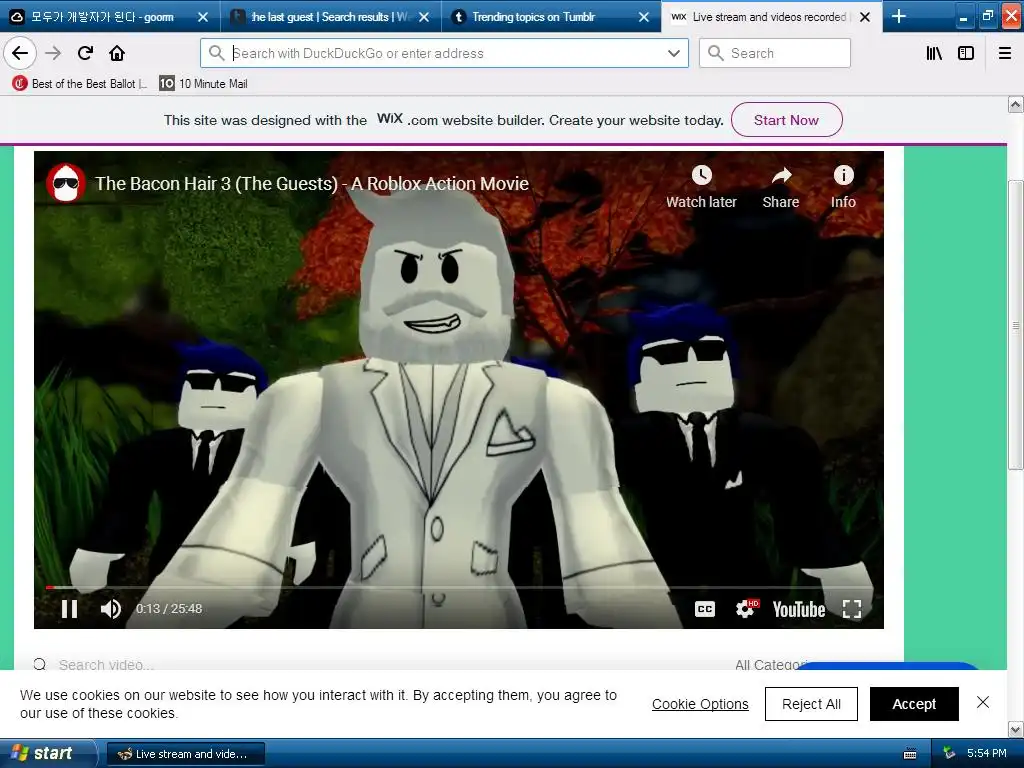Viewport: 1024px width, 768px height.
Task: Show video Info card
Action: coord(843,187)
